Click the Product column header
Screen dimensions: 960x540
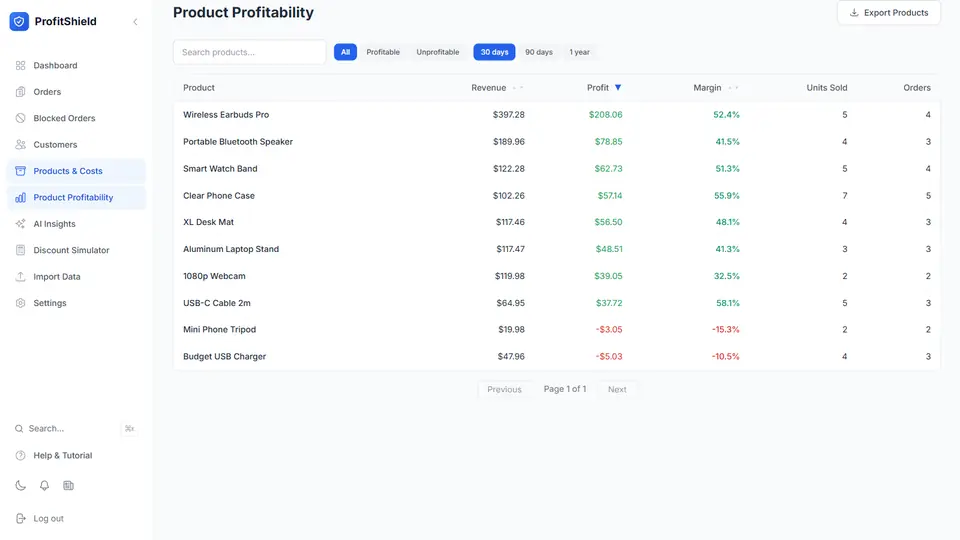199,88
